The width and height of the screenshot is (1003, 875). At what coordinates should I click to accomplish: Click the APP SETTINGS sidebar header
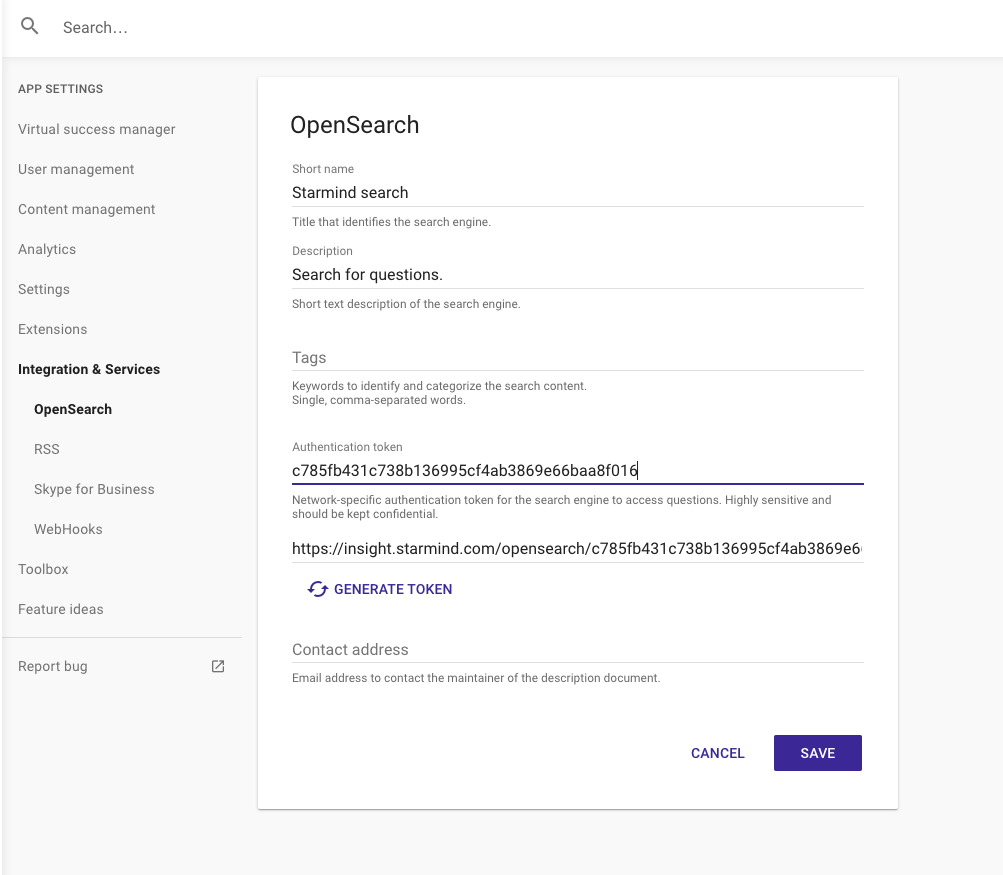60,89
